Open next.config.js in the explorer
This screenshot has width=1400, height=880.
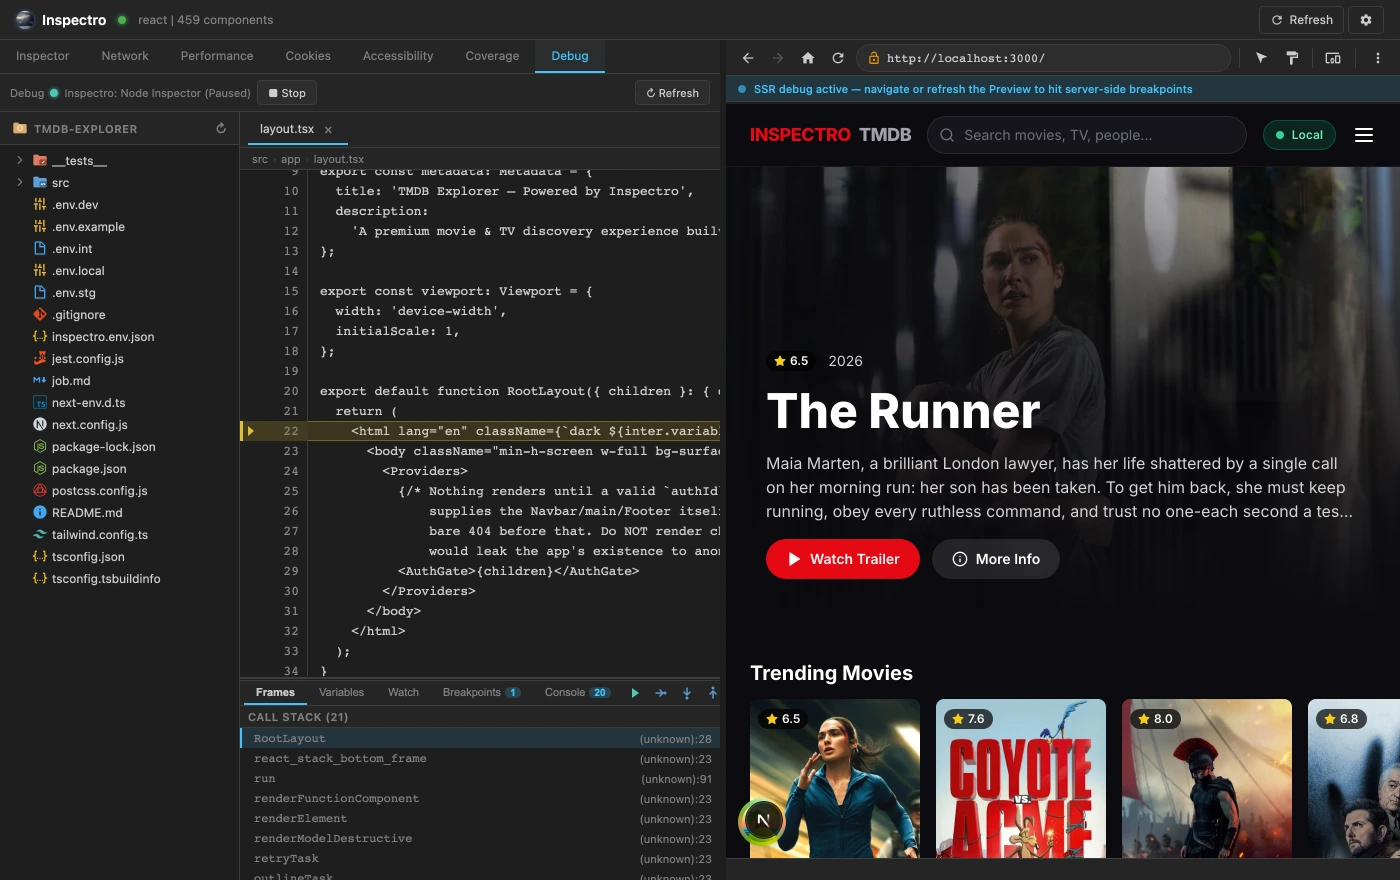click(x=119, y=424)
